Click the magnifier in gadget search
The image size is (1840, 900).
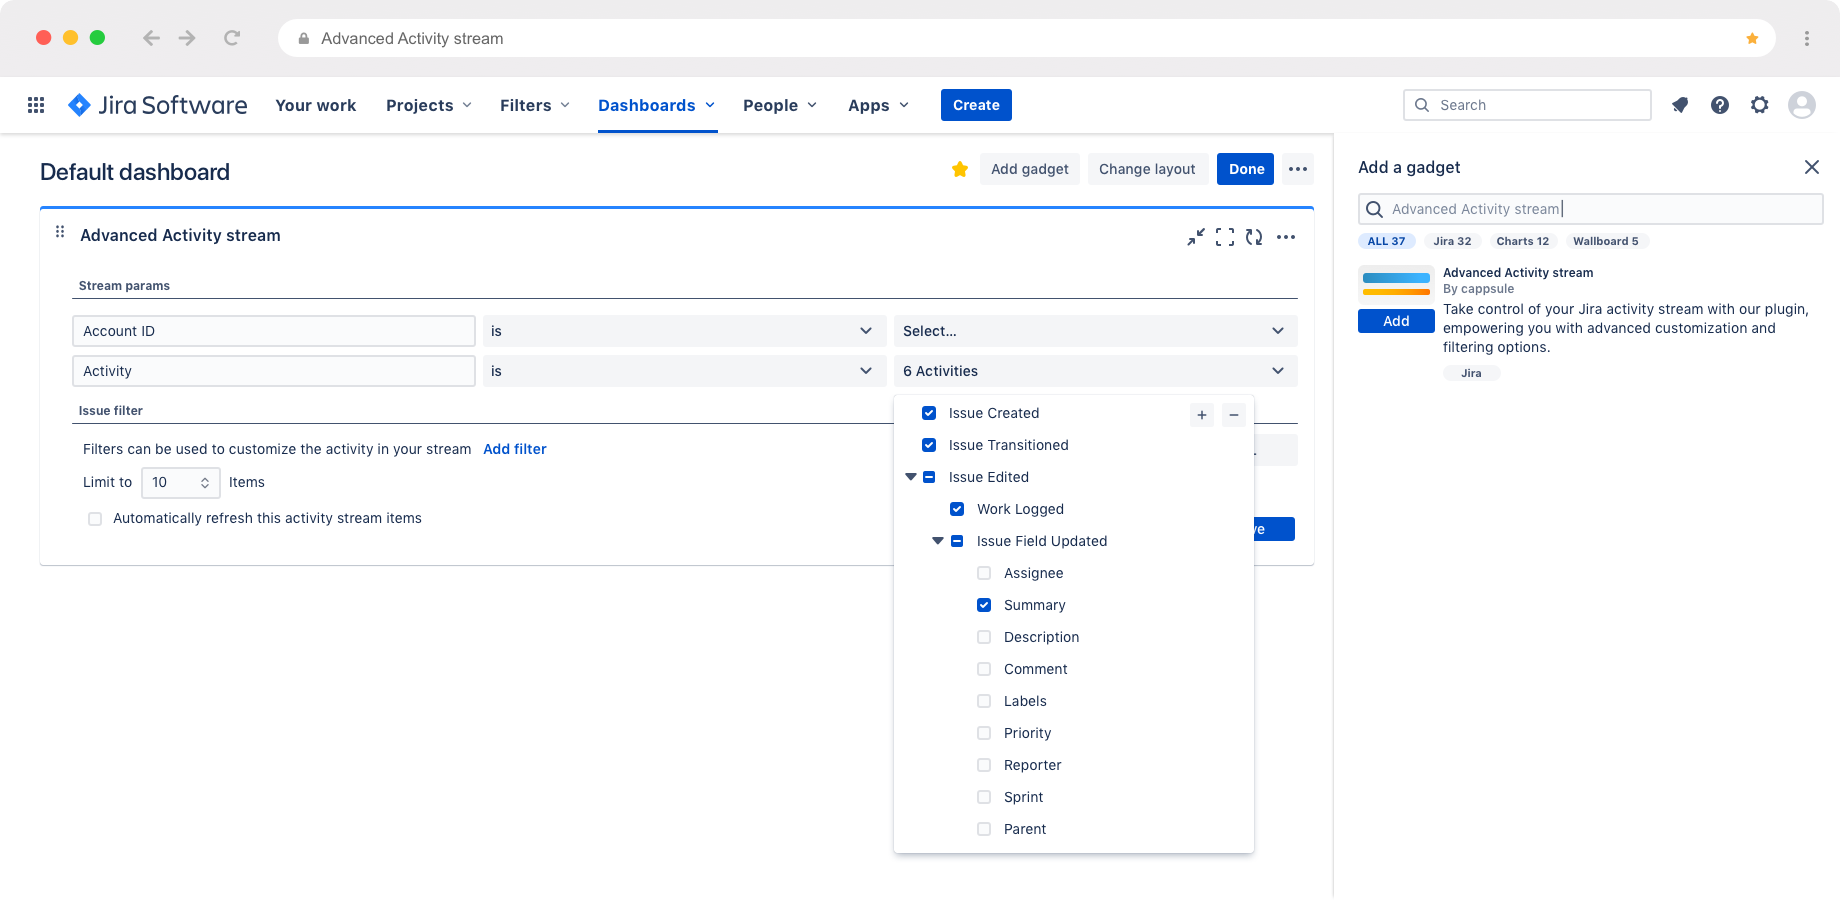click(x=1375, y=209)
